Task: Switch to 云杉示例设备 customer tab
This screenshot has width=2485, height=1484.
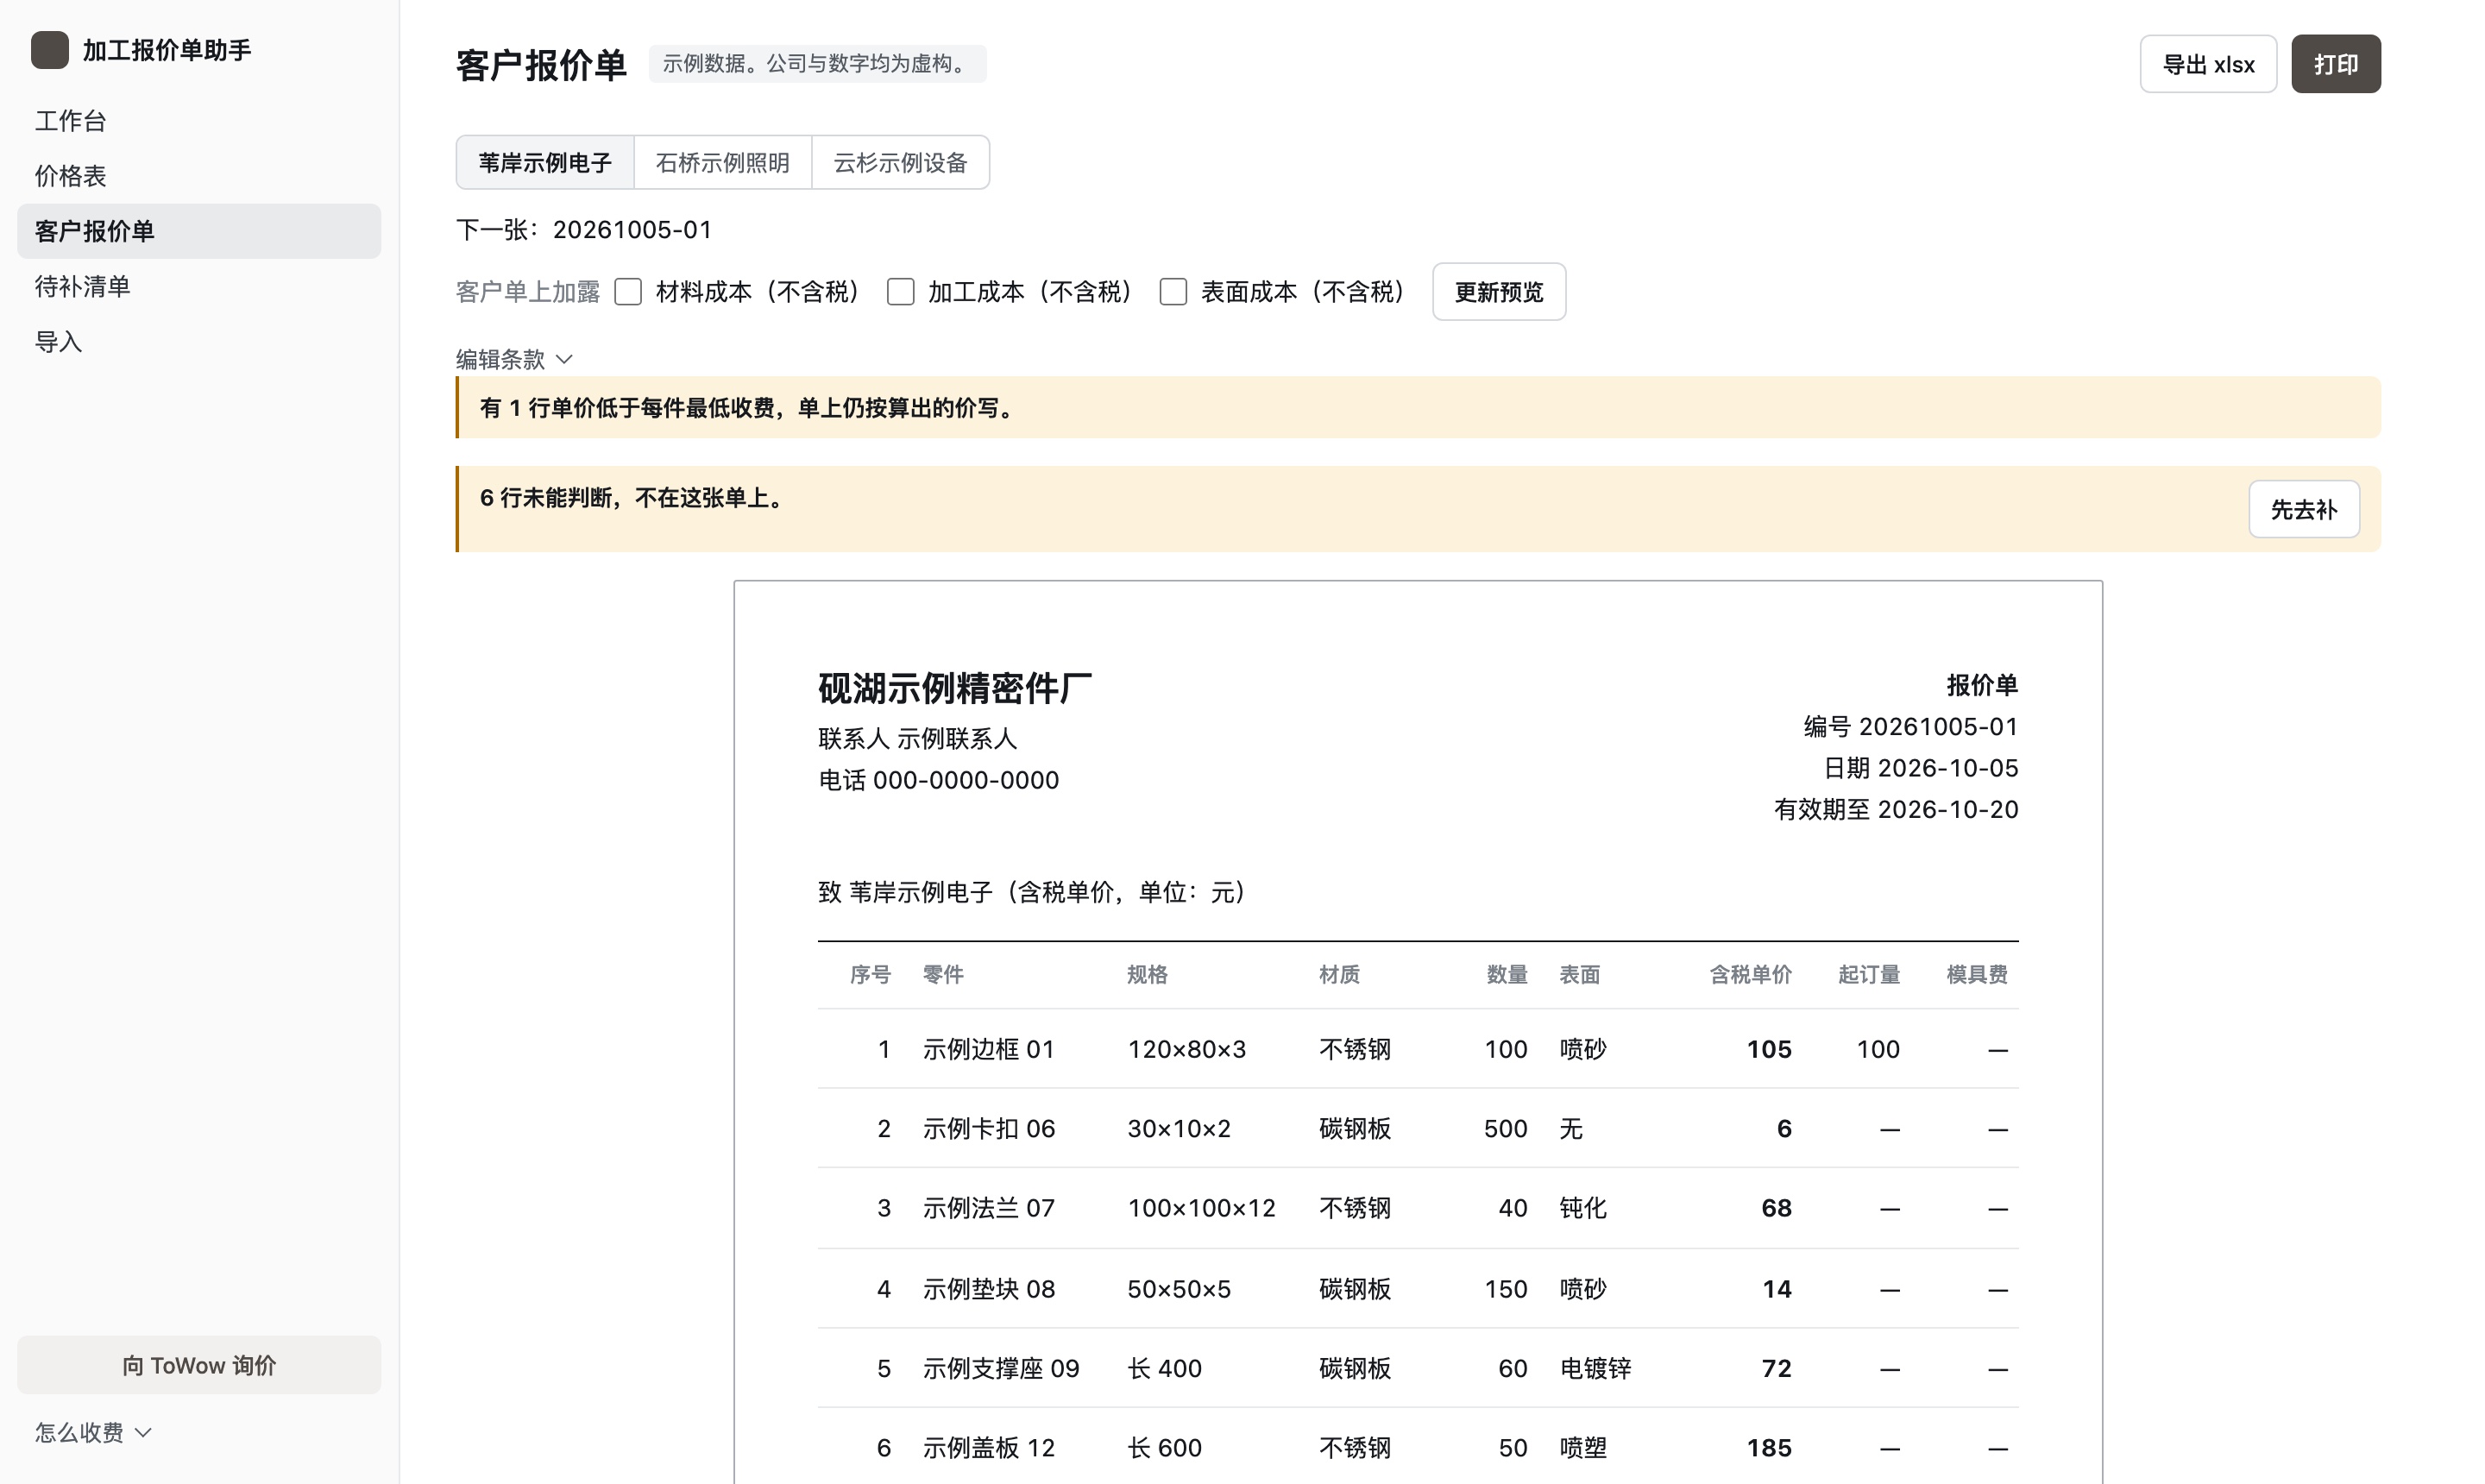Action: click(901, 162)
